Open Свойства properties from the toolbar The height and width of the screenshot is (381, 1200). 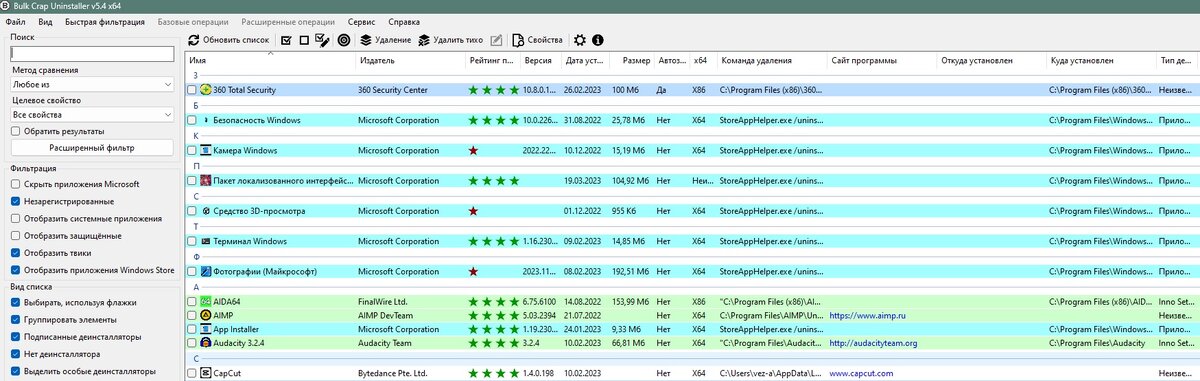pos(537,40)
